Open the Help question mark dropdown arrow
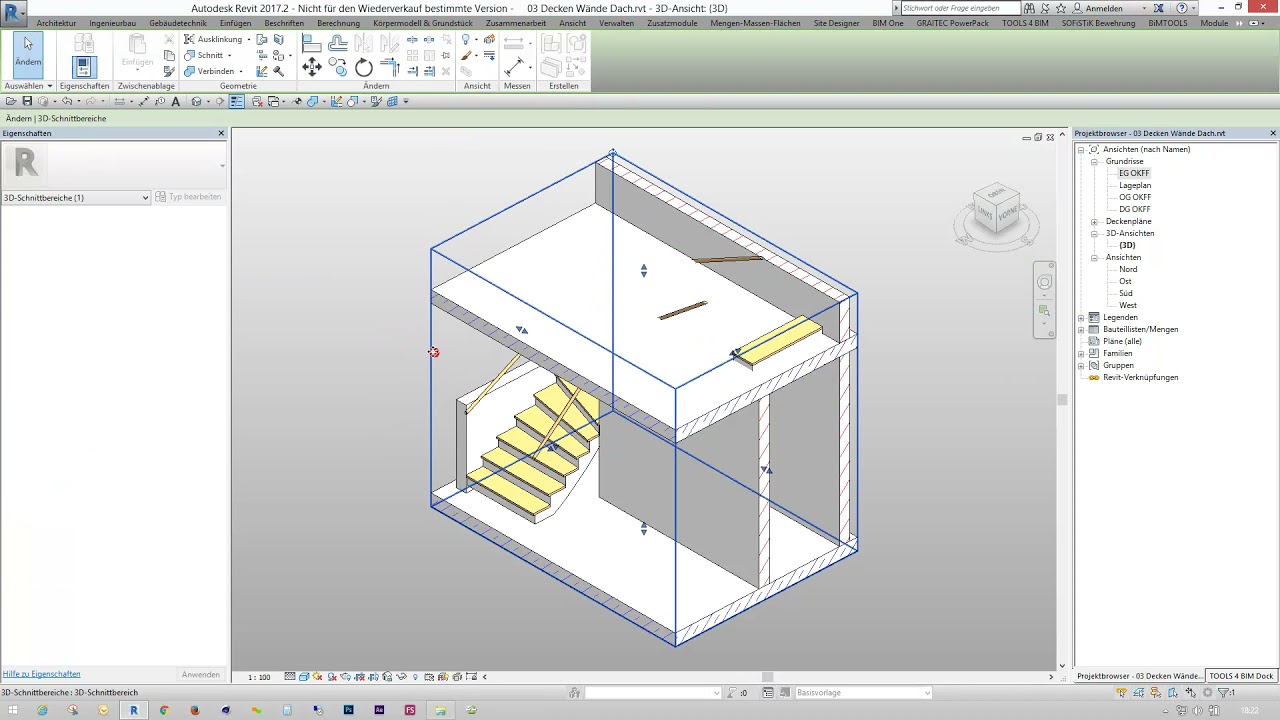The image size is (1280, 720). point(1194,8)
